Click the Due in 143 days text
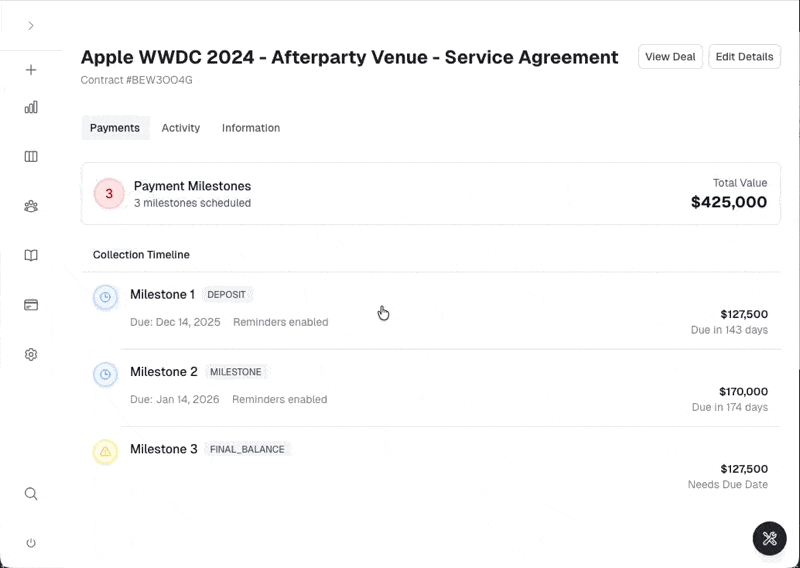 tap(729, 330)
